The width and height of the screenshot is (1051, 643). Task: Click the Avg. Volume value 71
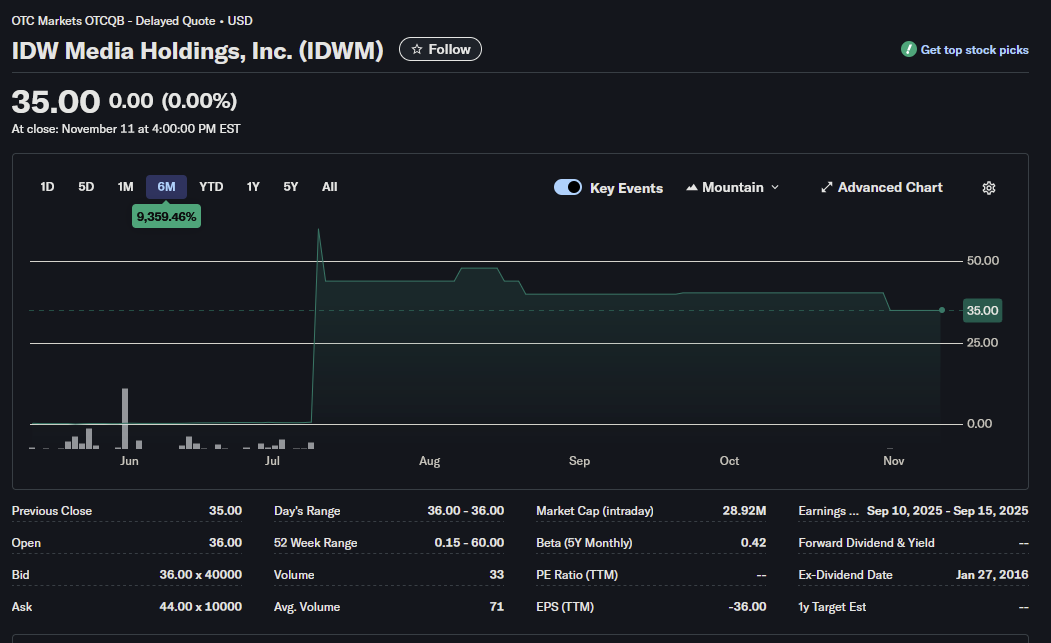tap(497, 607)
